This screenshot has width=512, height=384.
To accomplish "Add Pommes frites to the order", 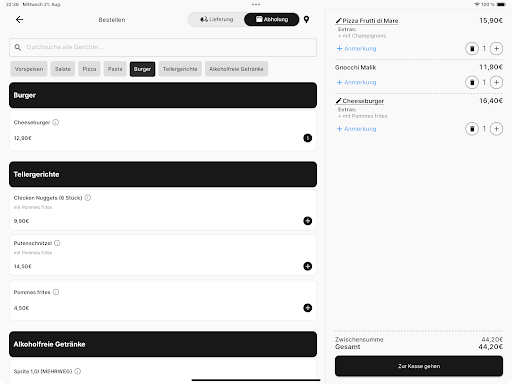I will pyautogui.click(x=308, y=308).
